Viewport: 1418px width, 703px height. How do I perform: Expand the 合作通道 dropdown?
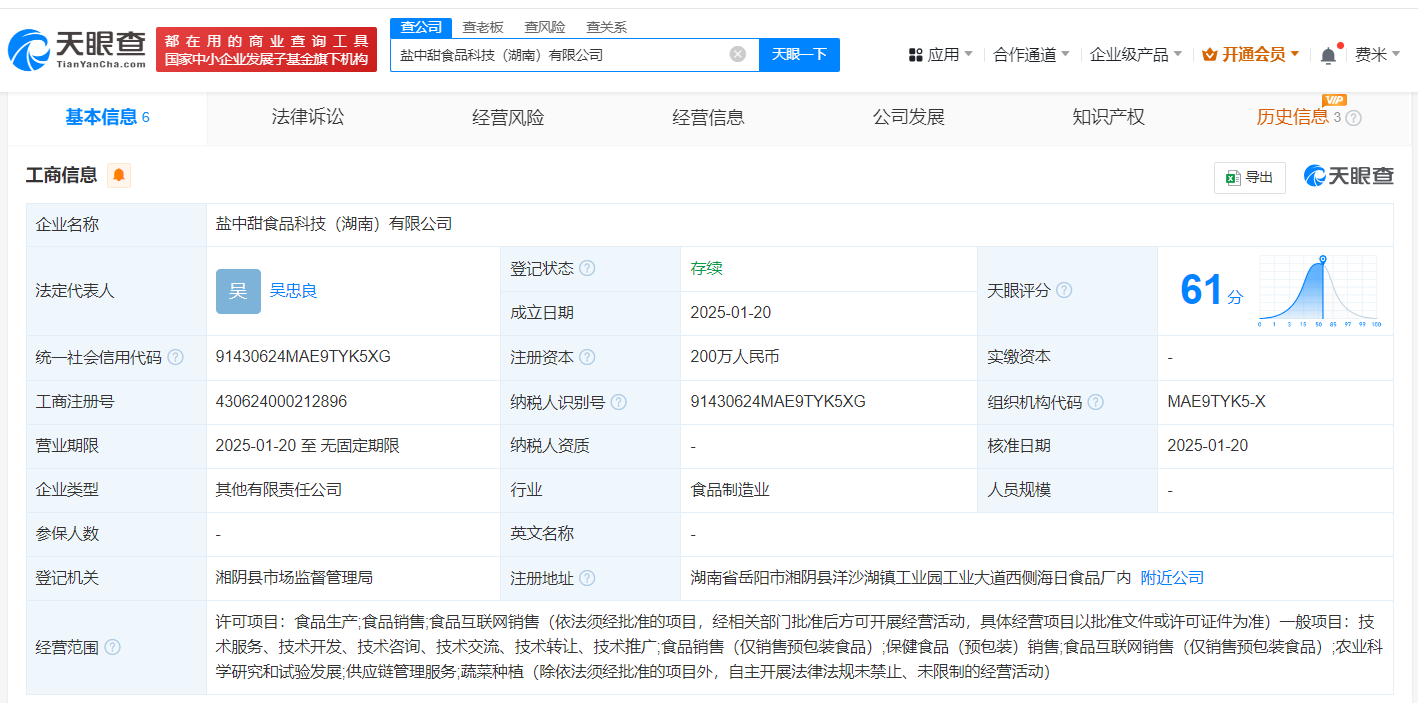pyautogui.click(x=1031, y=55)
